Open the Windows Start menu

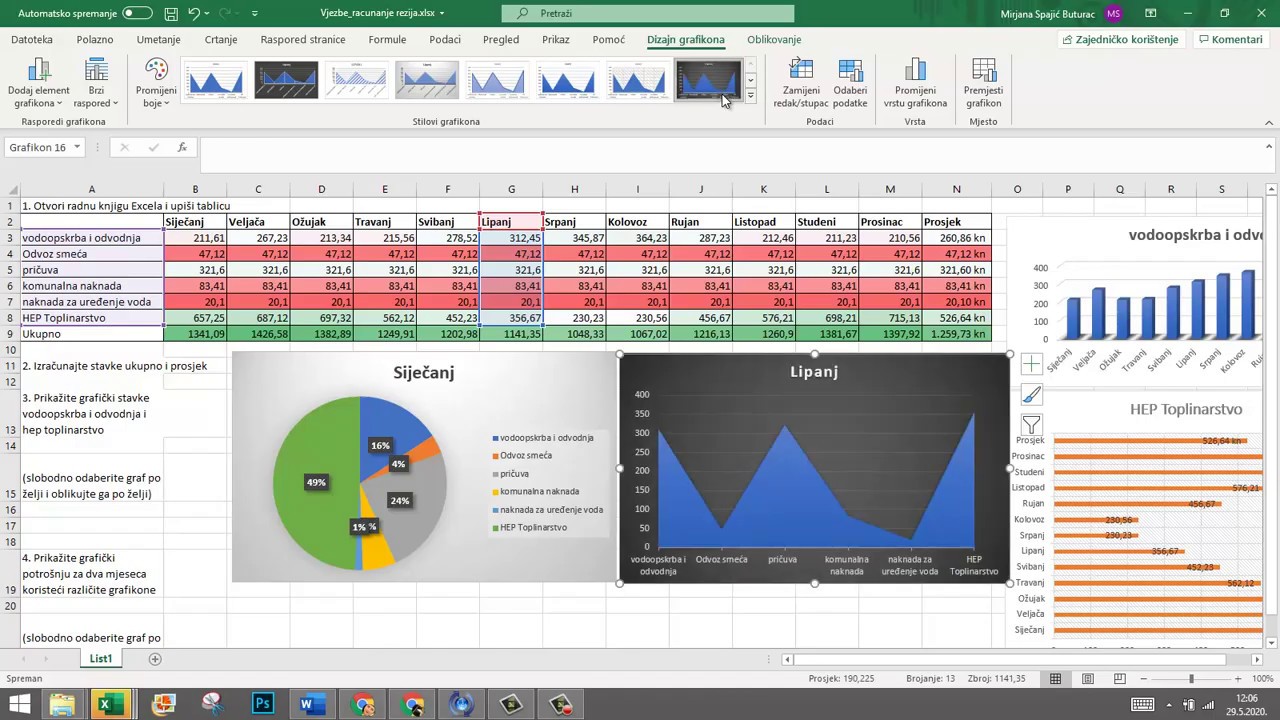pos(20,704)
